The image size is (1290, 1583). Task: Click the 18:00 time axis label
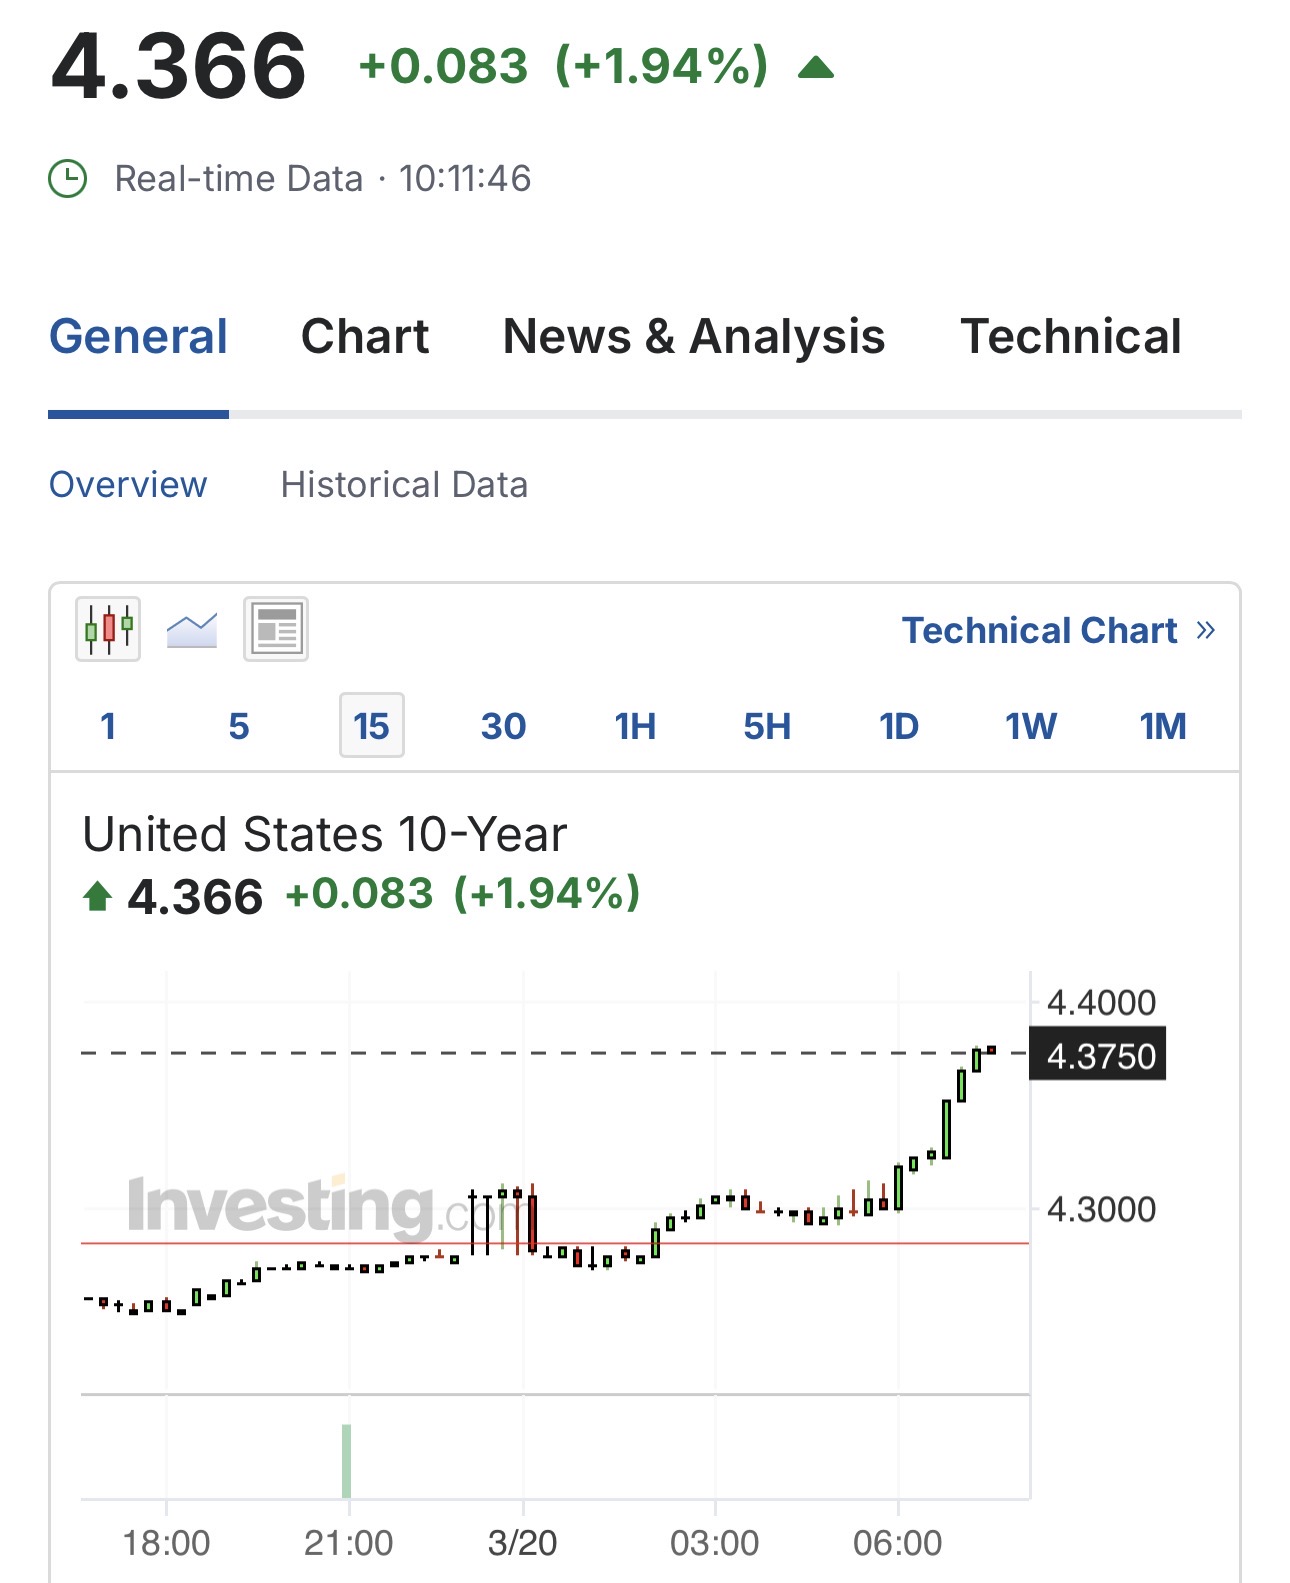pos(166,1543)
